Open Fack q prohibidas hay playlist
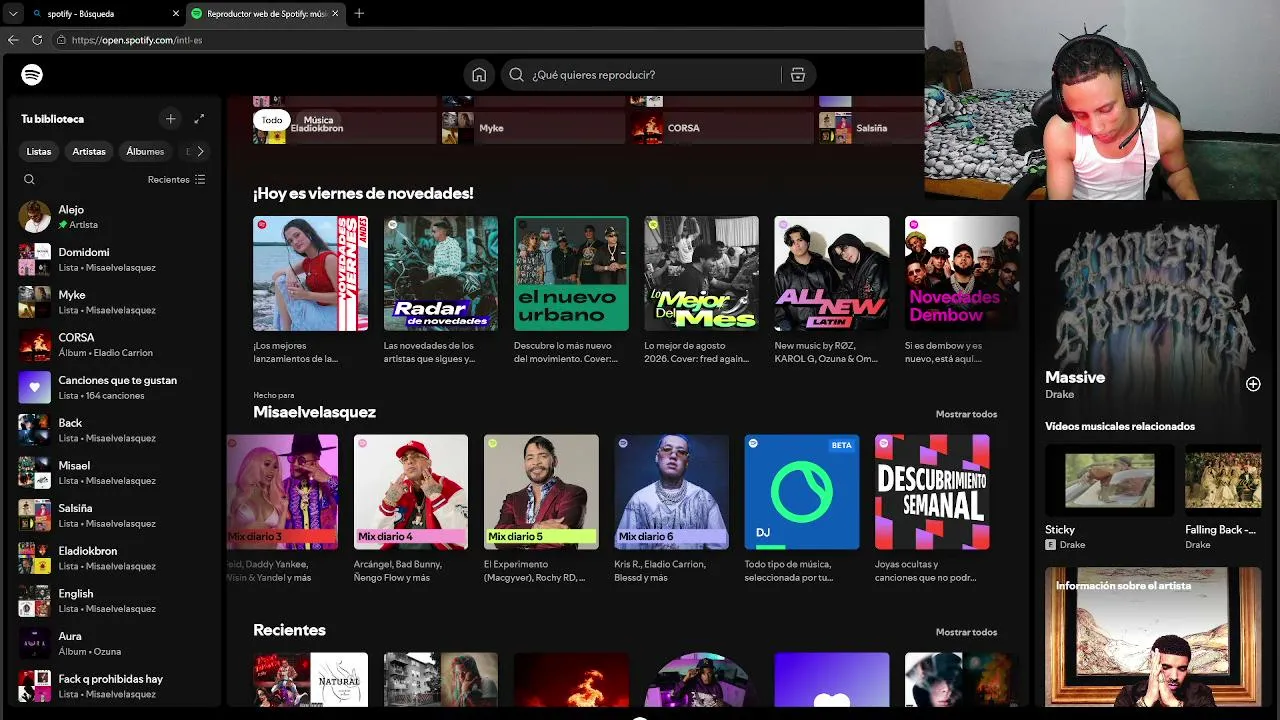 click(113, 686)
